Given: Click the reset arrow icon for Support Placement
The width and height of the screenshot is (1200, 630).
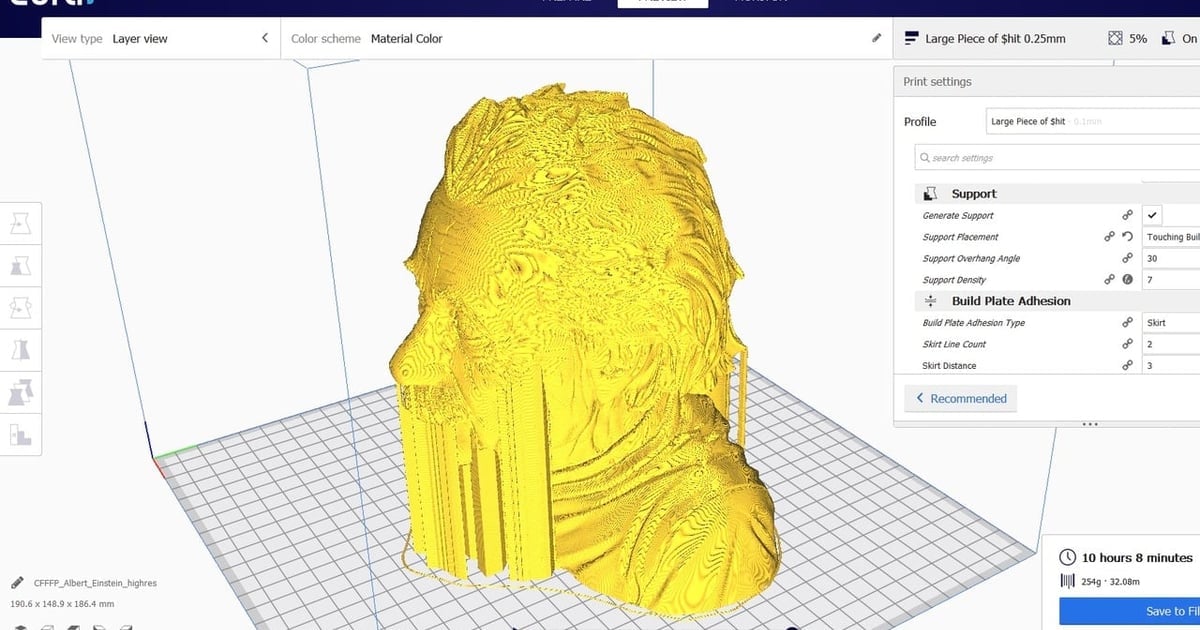Looking at the screenshot, I should tap(1127, 237).
